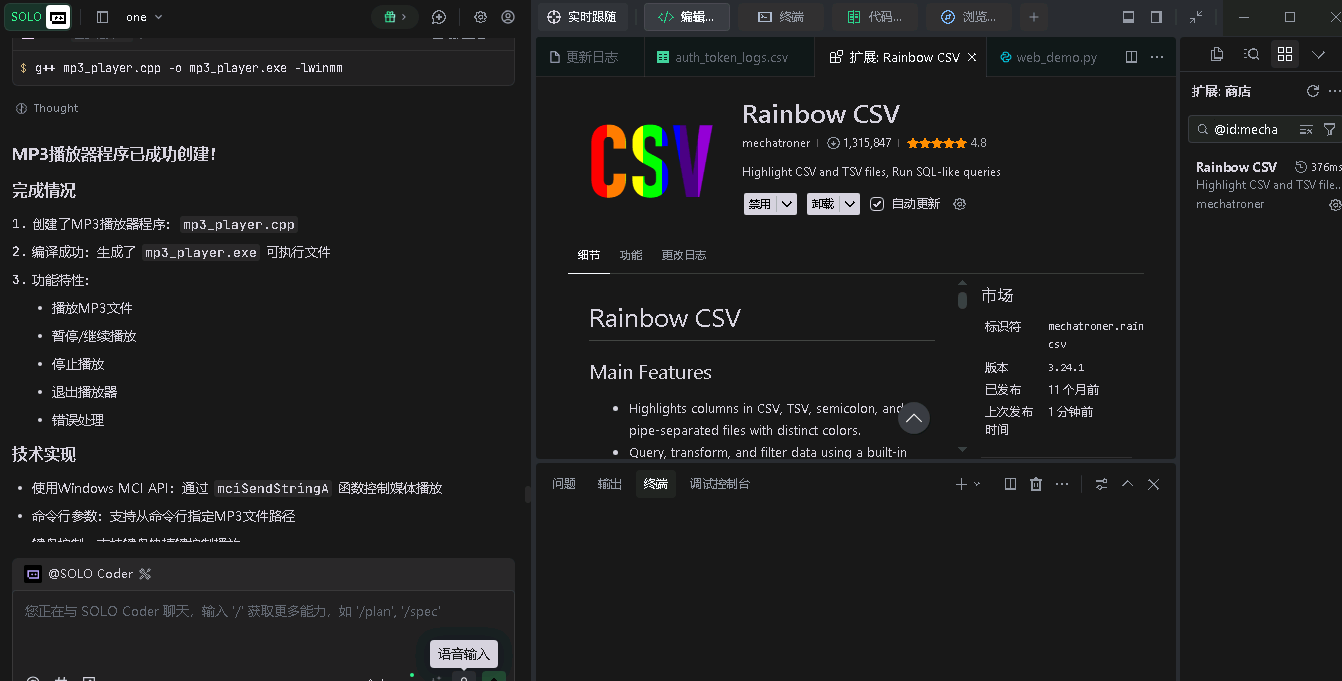The height and width of the screenshot is (681, 1342).
Task: Open the file explorer icon in sidebar
Action: tap(1217, 54)
